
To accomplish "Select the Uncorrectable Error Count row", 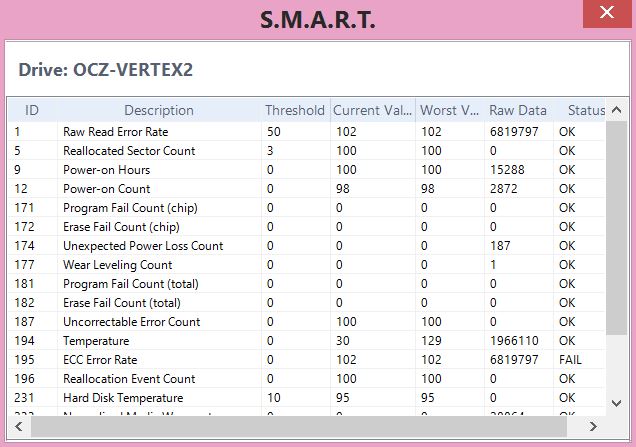I will pyautogui.click(x=307, y=322).
